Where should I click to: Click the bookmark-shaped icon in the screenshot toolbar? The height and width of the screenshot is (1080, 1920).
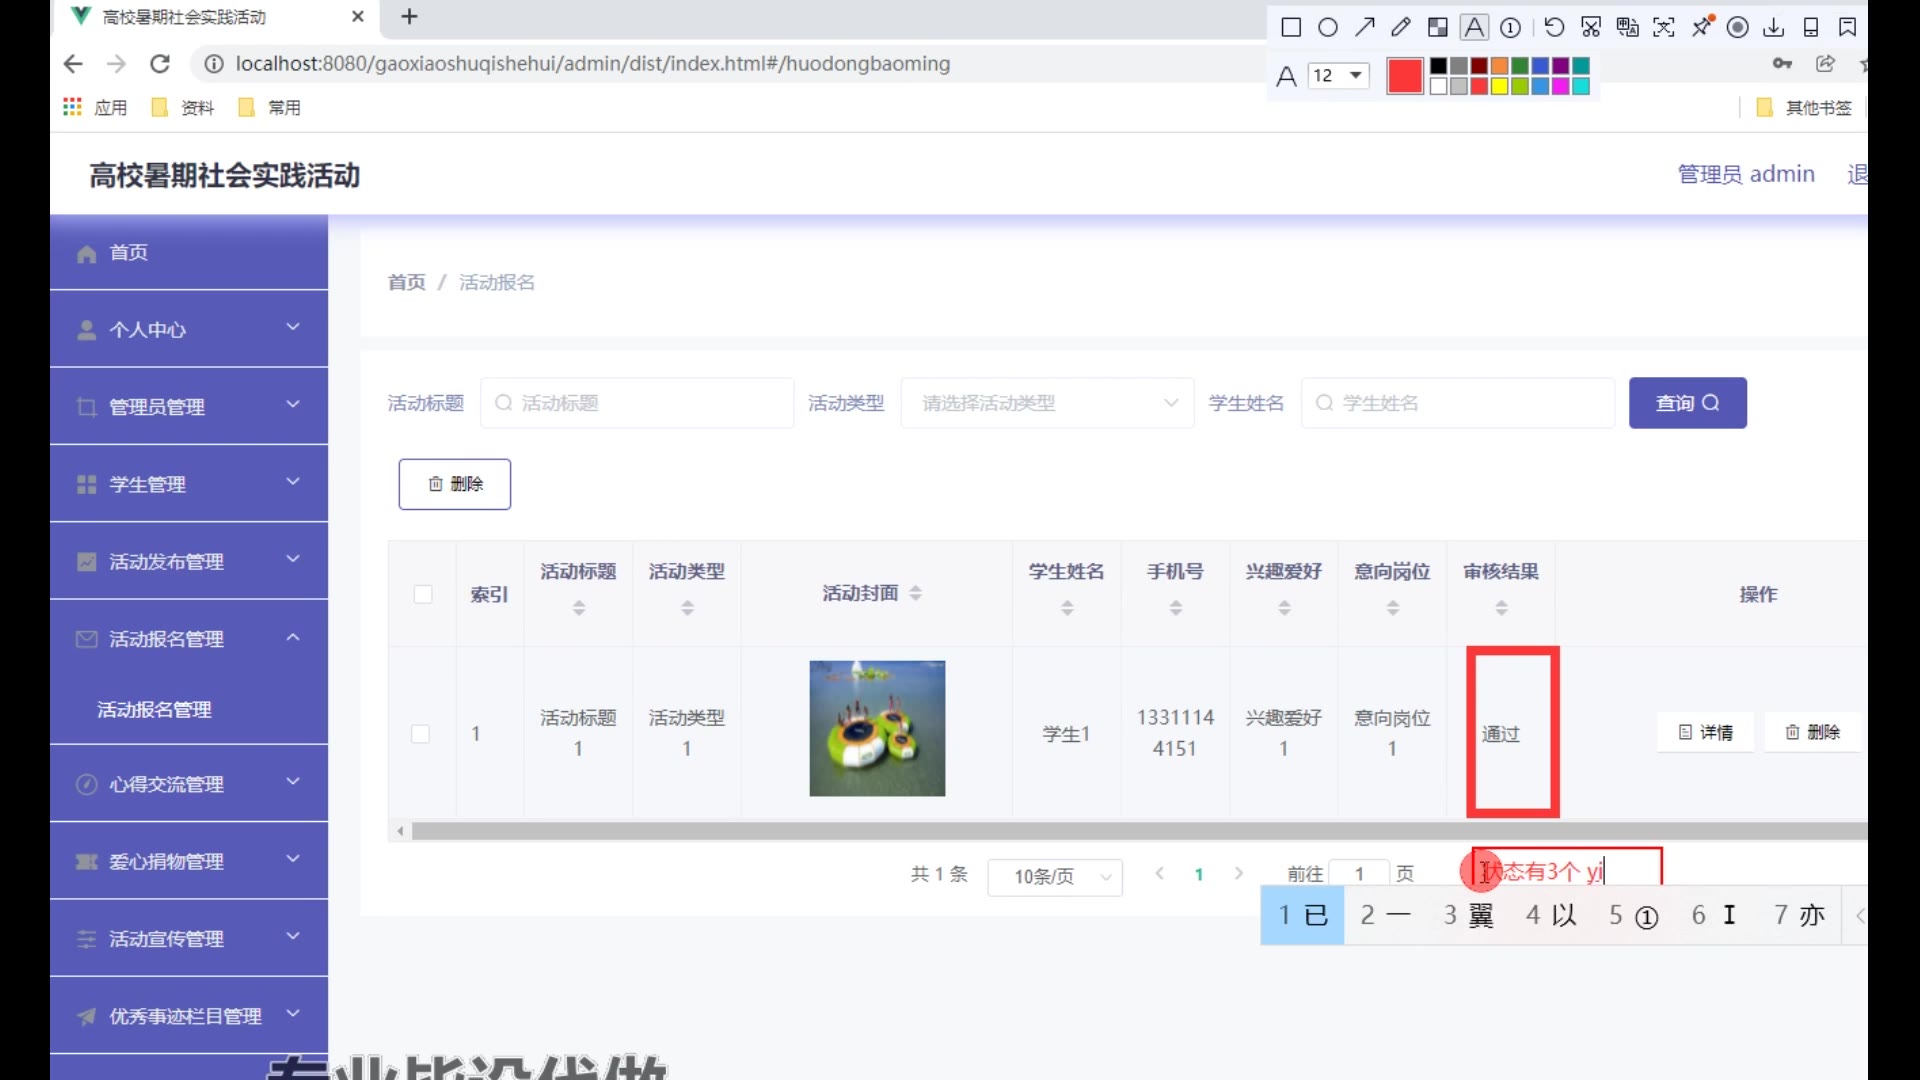1848,28
